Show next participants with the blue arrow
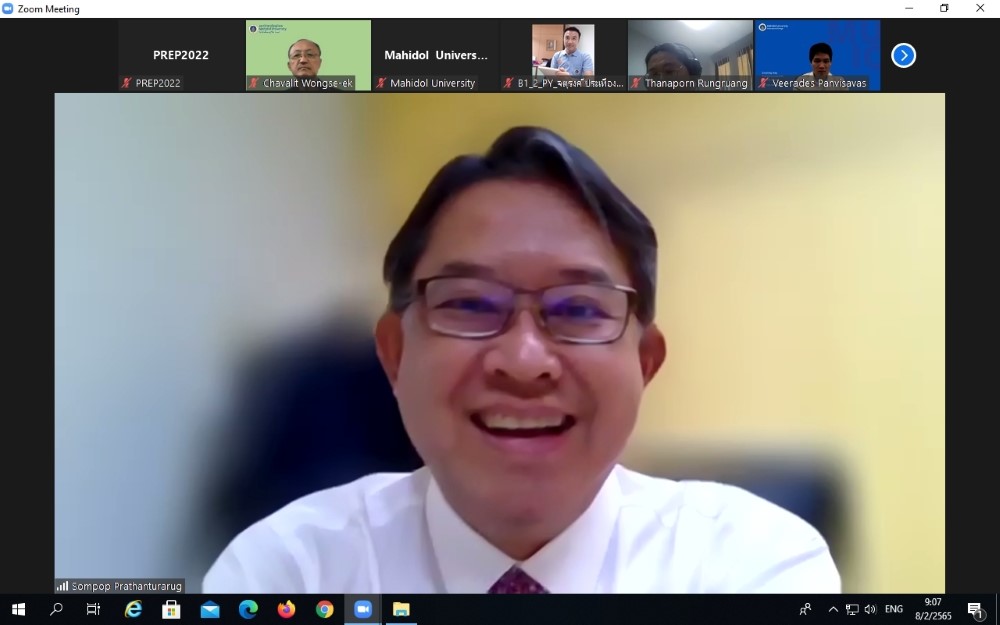This screenshot has width=1000, height=625. coord(903,56)
